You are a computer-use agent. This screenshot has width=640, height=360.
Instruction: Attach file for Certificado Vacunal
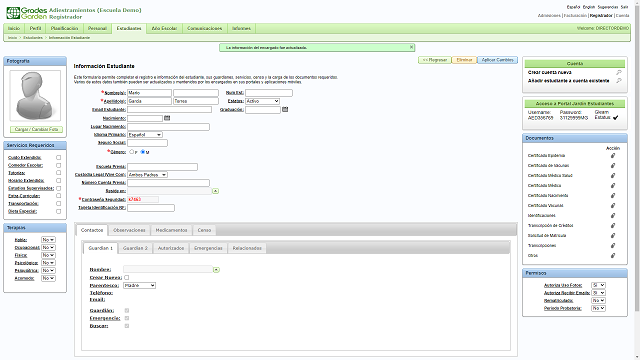[x=613, y=206]
